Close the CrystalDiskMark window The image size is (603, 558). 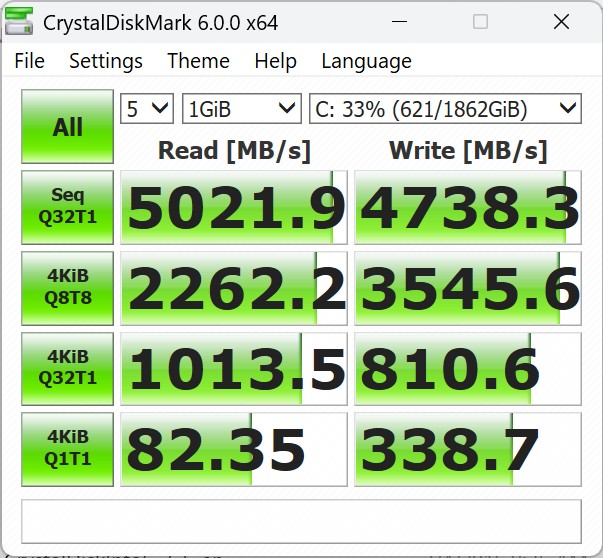point(561,22)
